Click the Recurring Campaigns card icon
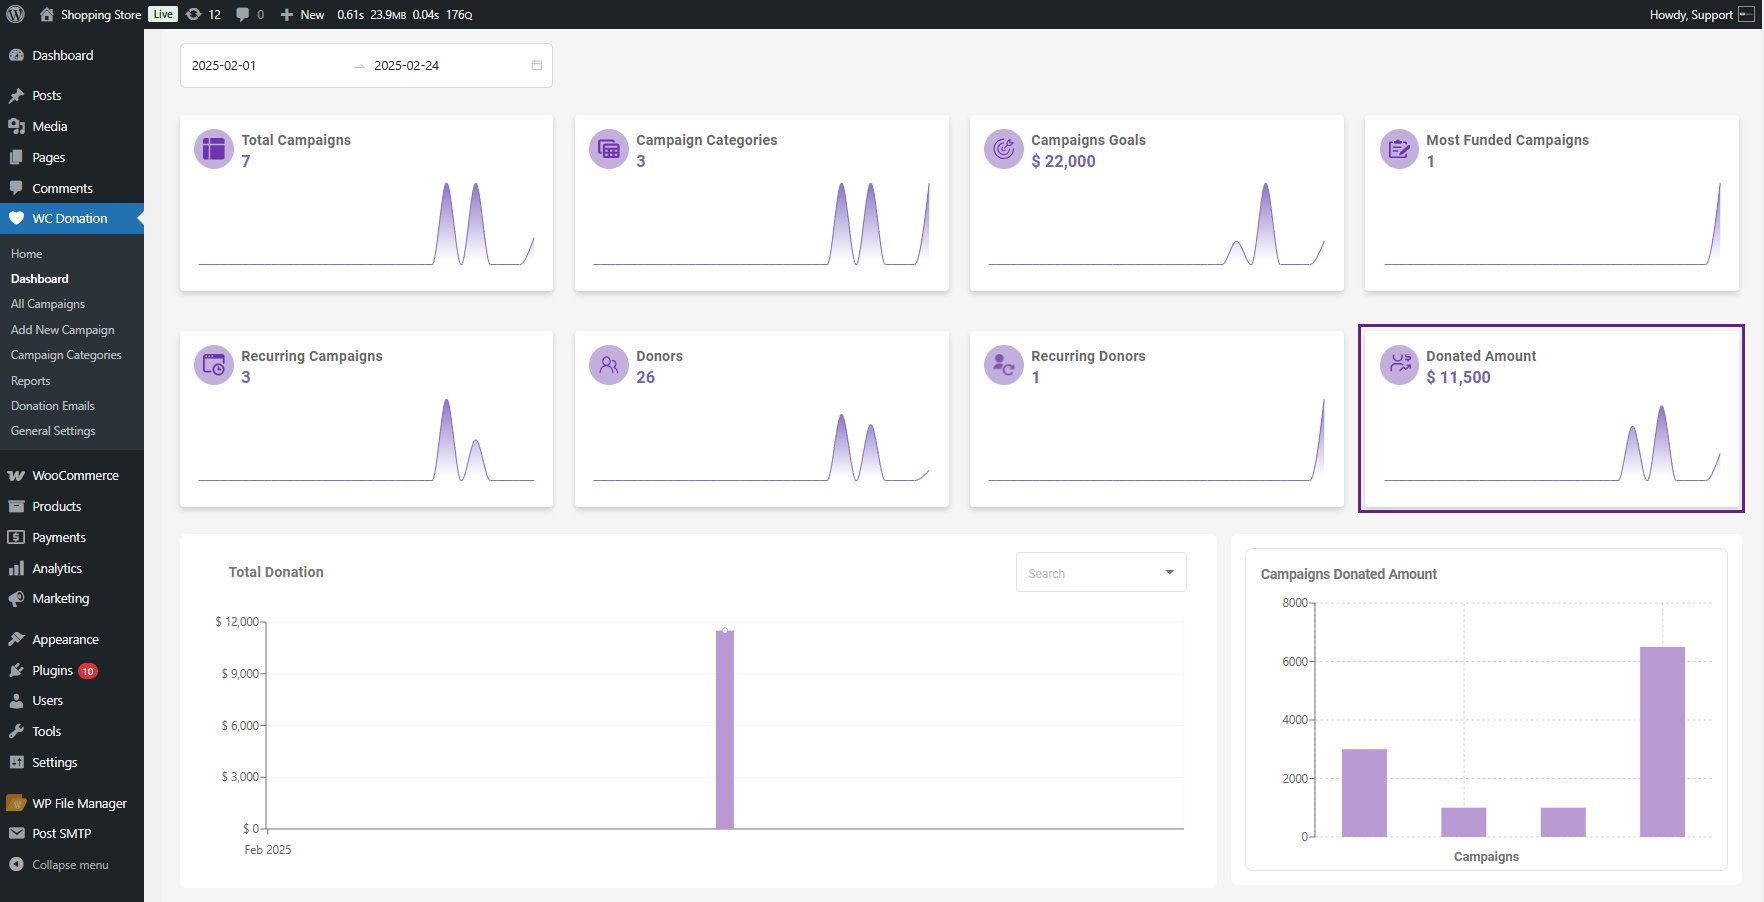This screenshot has width=1764, height=902. 213,365
